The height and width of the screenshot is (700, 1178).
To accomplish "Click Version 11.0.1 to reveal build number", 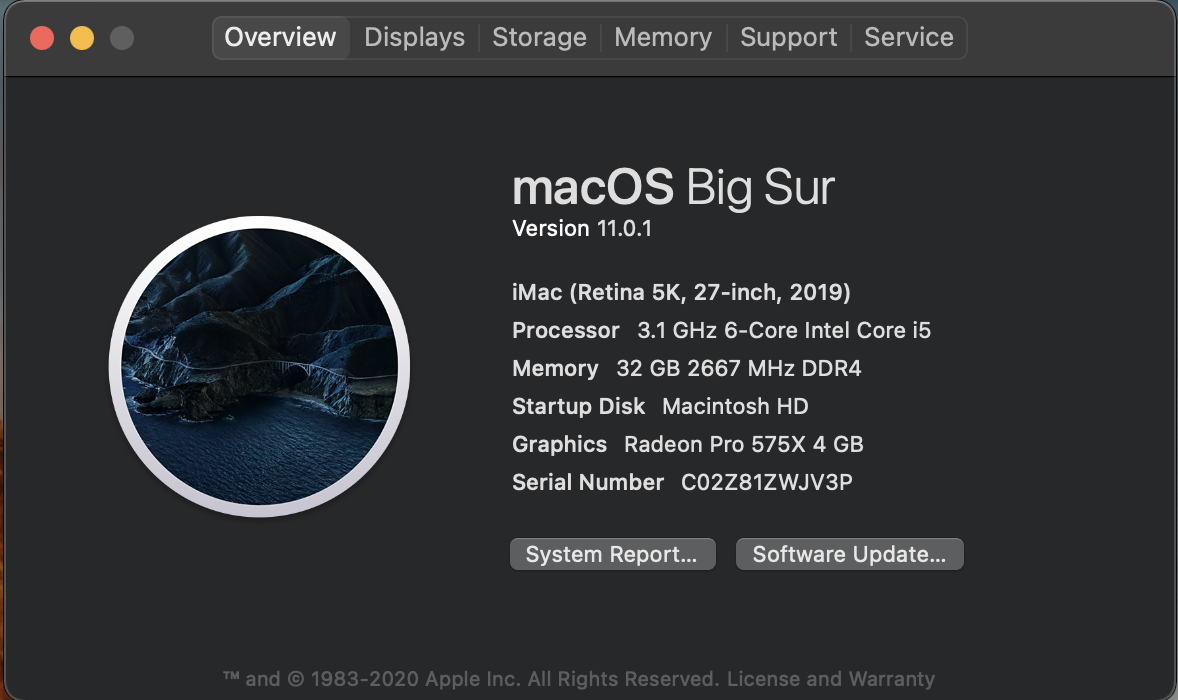I will point(582,228).
